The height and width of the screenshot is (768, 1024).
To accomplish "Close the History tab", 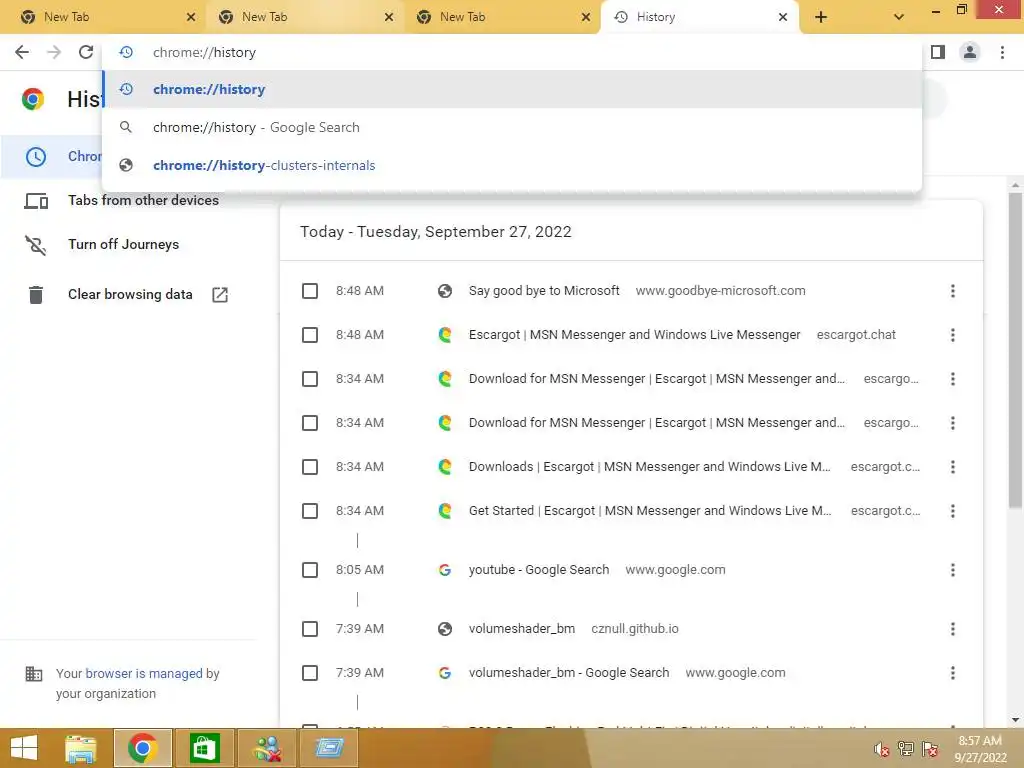I will coord(783,17).
